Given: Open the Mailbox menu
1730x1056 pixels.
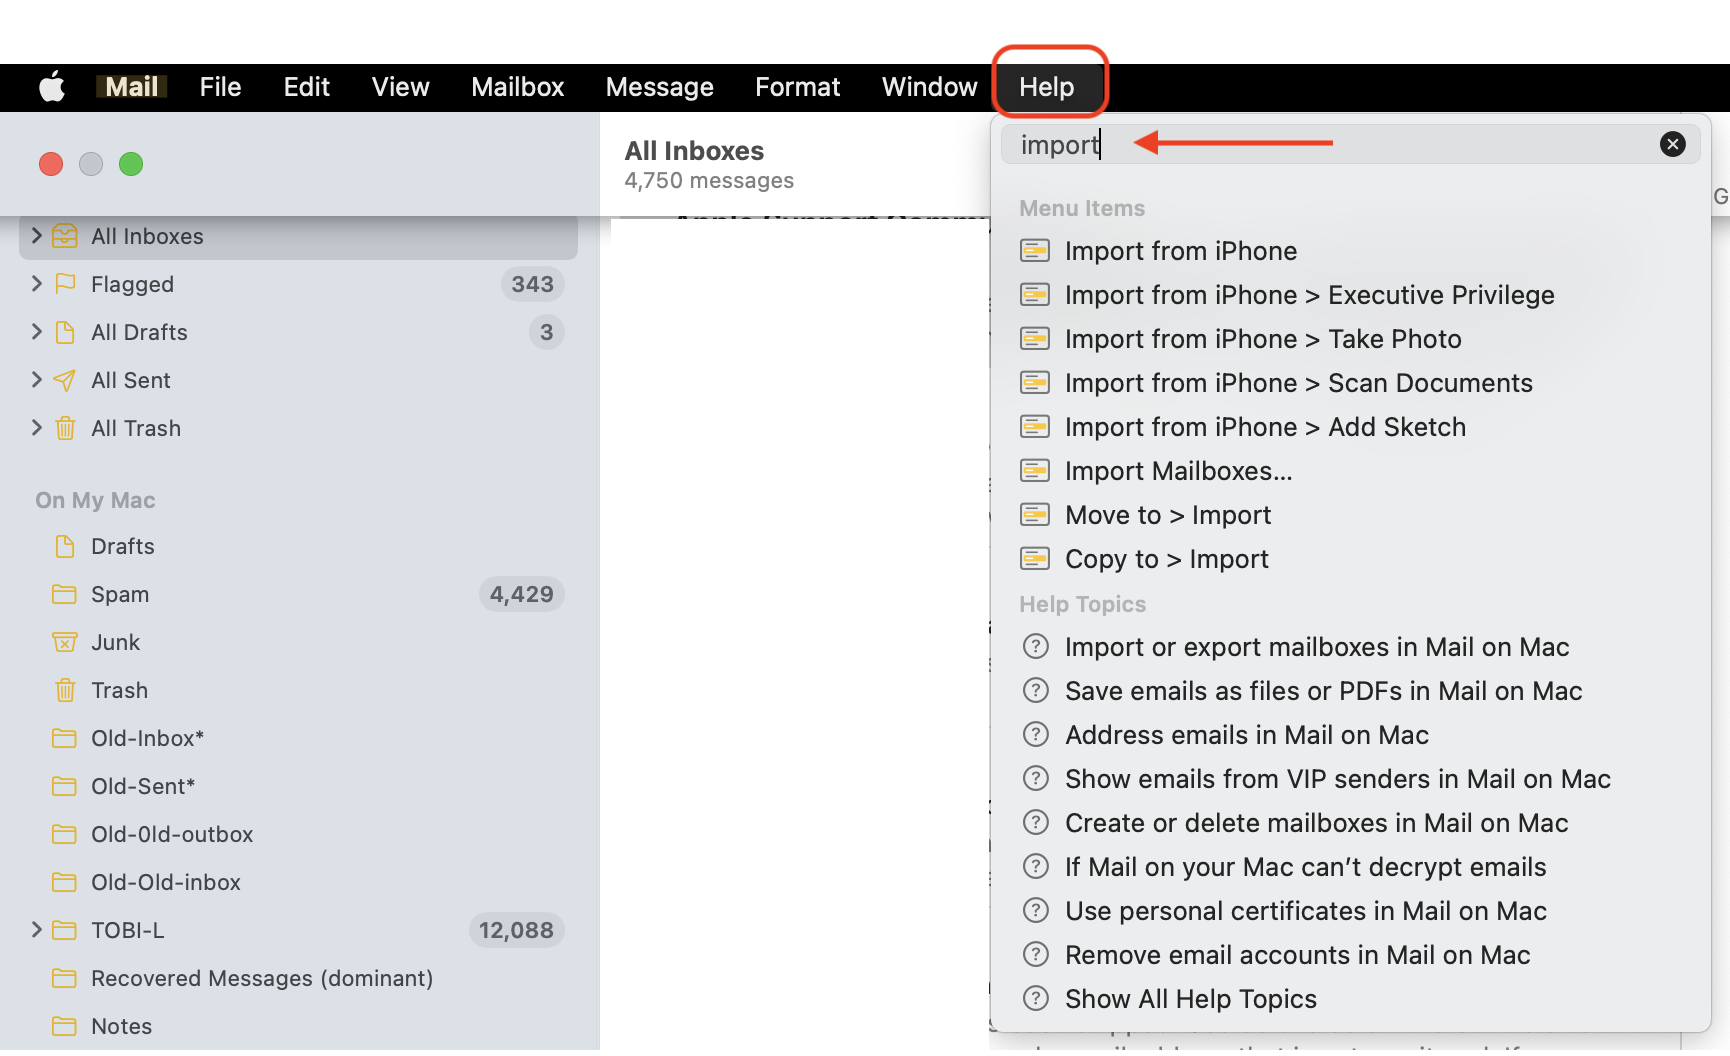Looking at the screenshot, I should (x=517, y=87).
